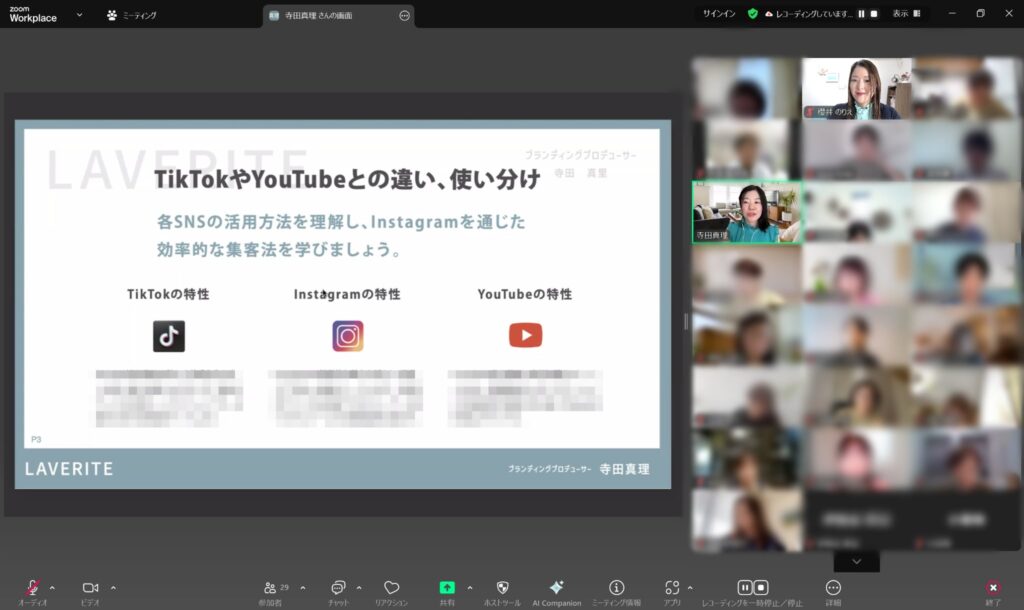Click the 寺田真理 name in slide footer

624,469
